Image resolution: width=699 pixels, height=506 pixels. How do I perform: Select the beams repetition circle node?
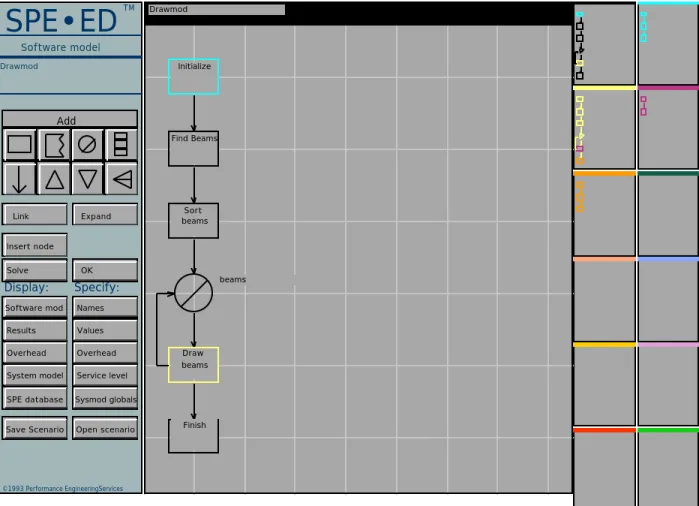pos(193,293)
